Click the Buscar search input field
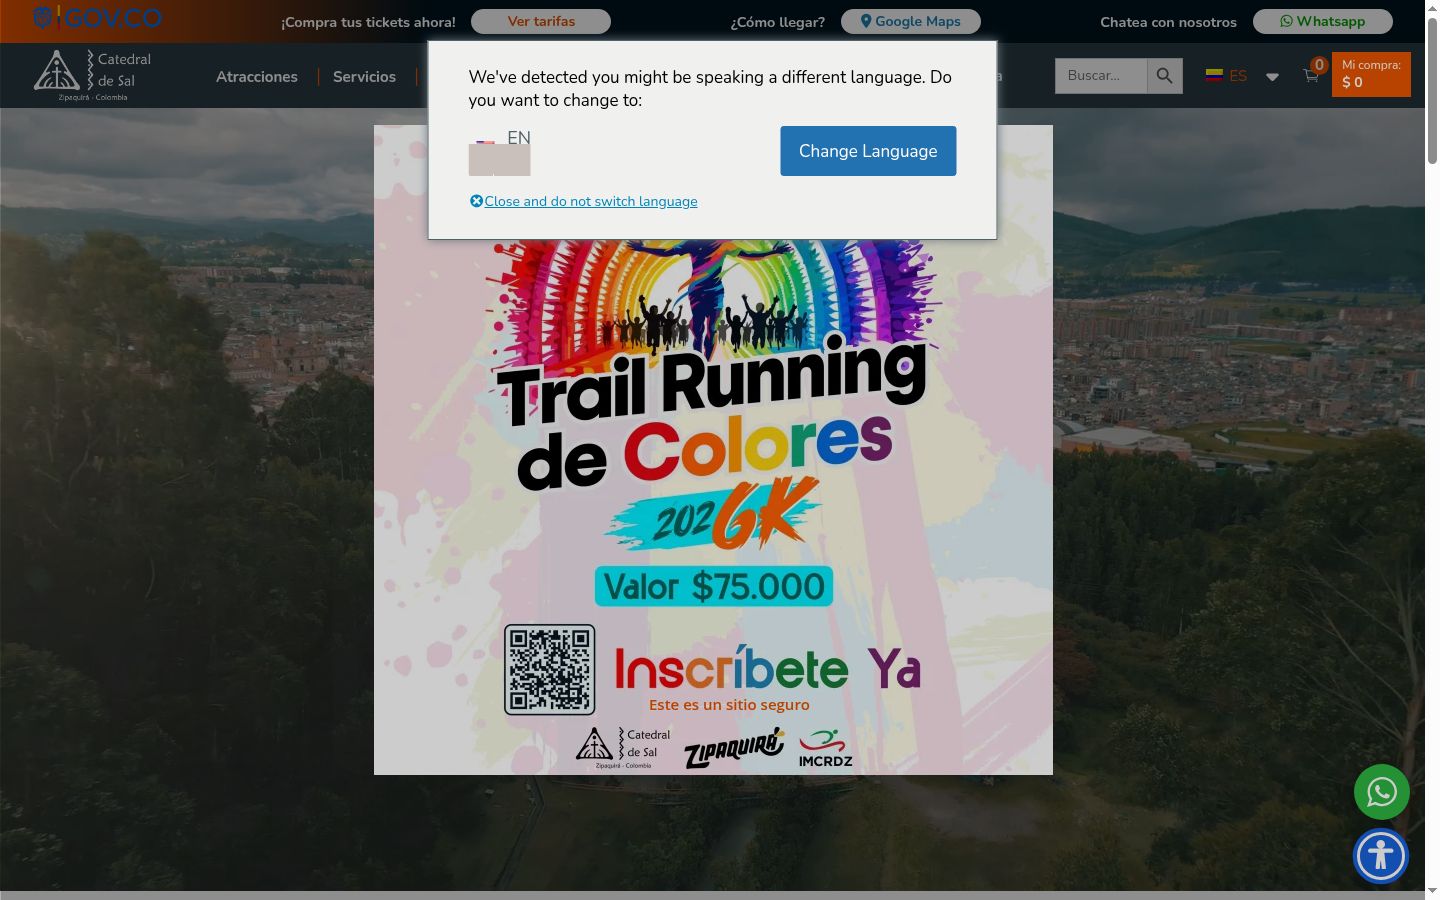 (1101, 76)
